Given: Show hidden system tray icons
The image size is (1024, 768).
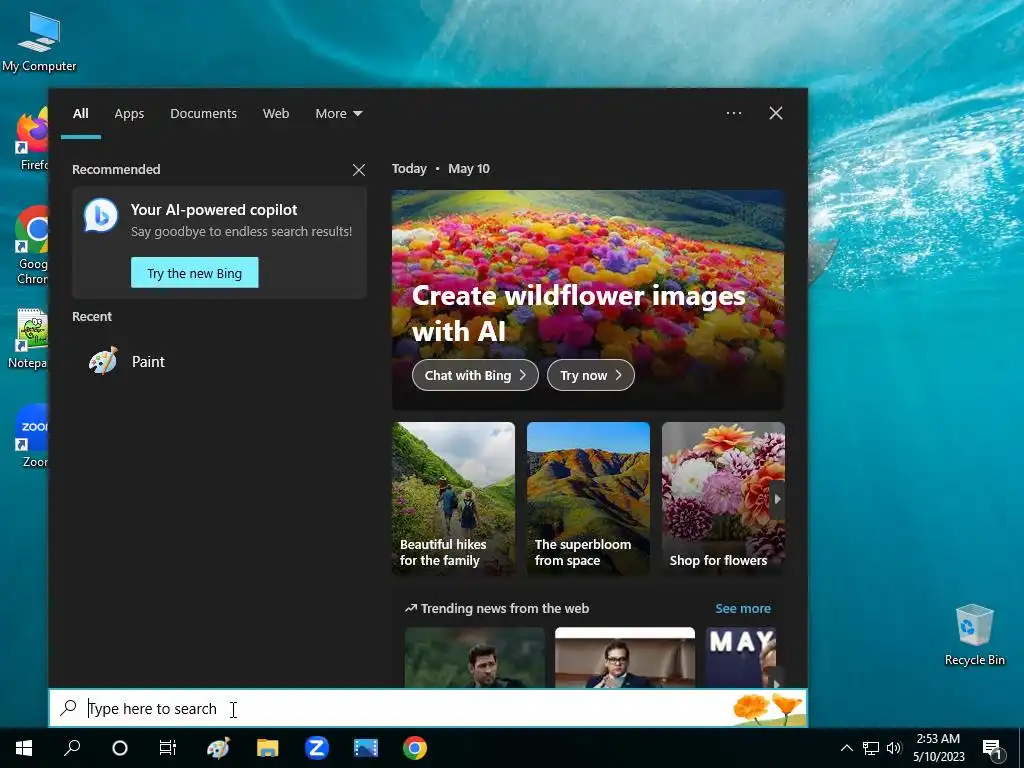Looking at the screenshot, I should click(x=846, y=748).
